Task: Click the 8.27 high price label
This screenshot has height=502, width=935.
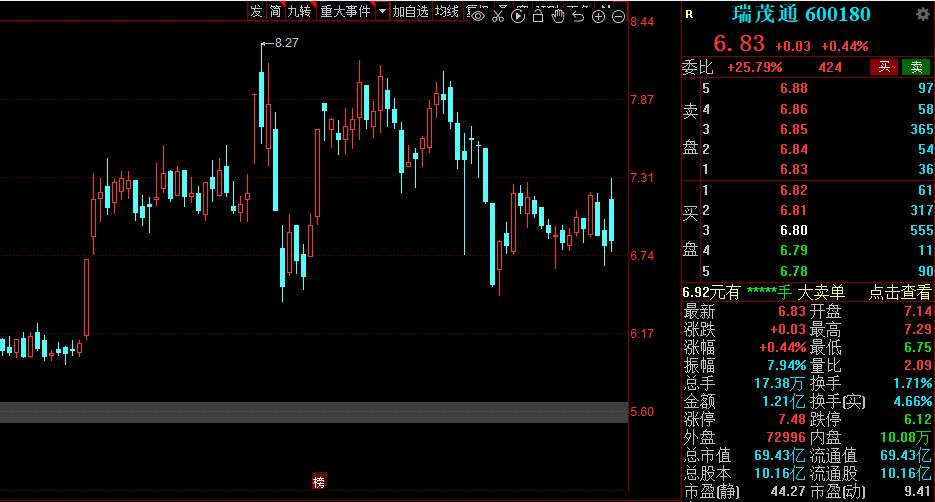Action: click(286, 43)
